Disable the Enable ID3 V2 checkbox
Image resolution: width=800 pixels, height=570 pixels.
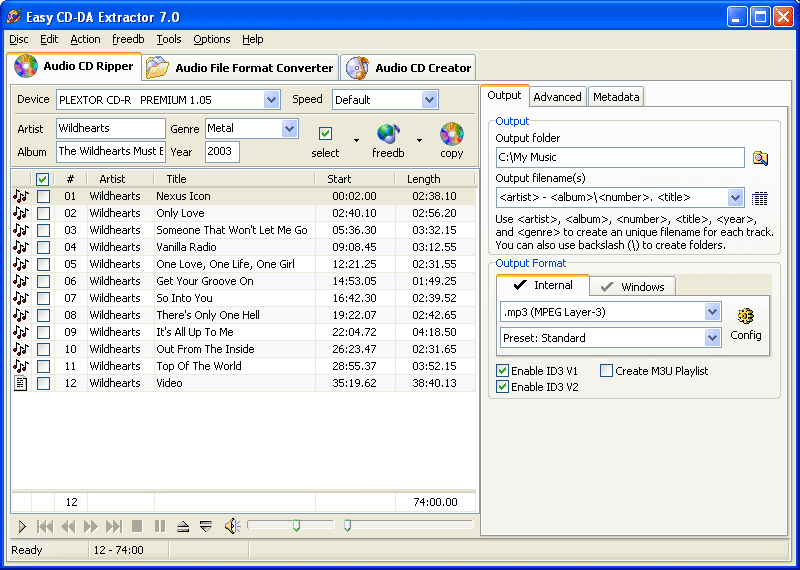tap(502, 386)
